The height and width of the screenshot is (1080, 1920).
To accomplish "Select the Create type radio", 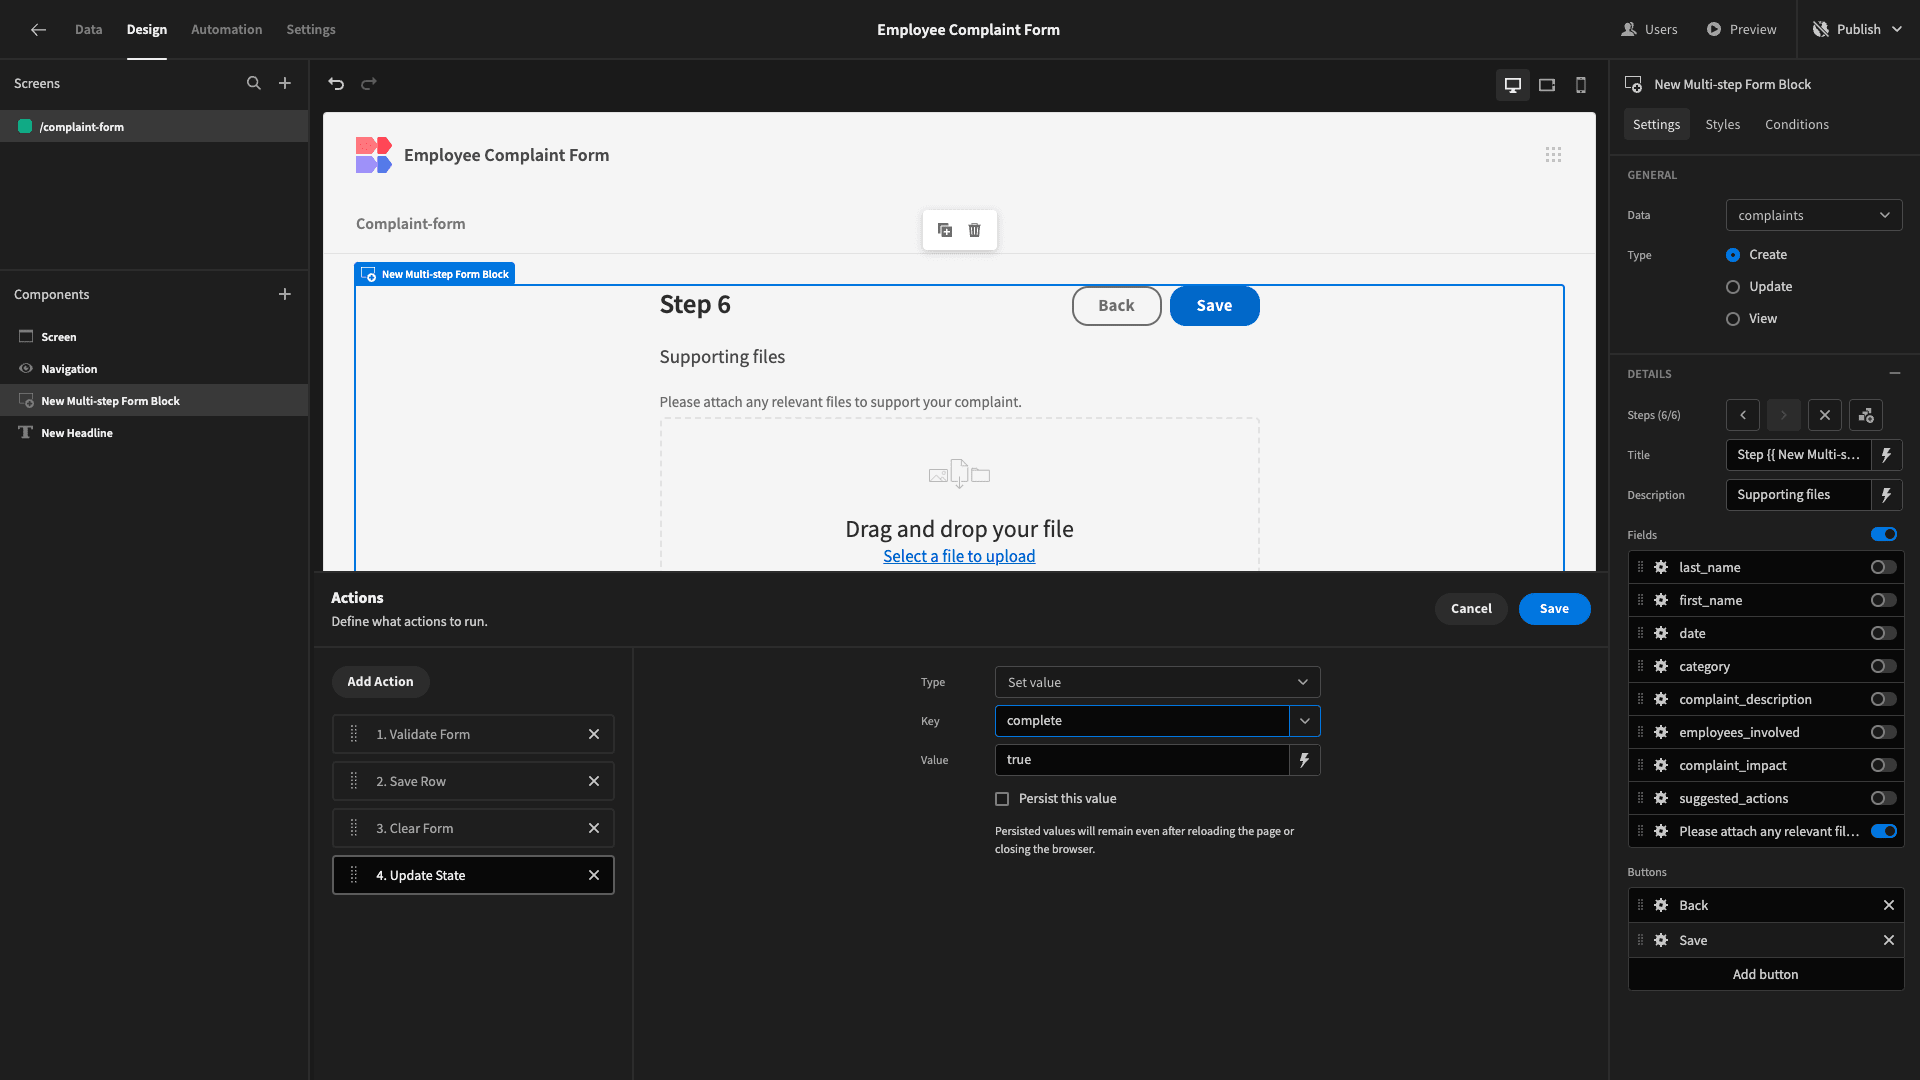I will [x=1733, y=255].
